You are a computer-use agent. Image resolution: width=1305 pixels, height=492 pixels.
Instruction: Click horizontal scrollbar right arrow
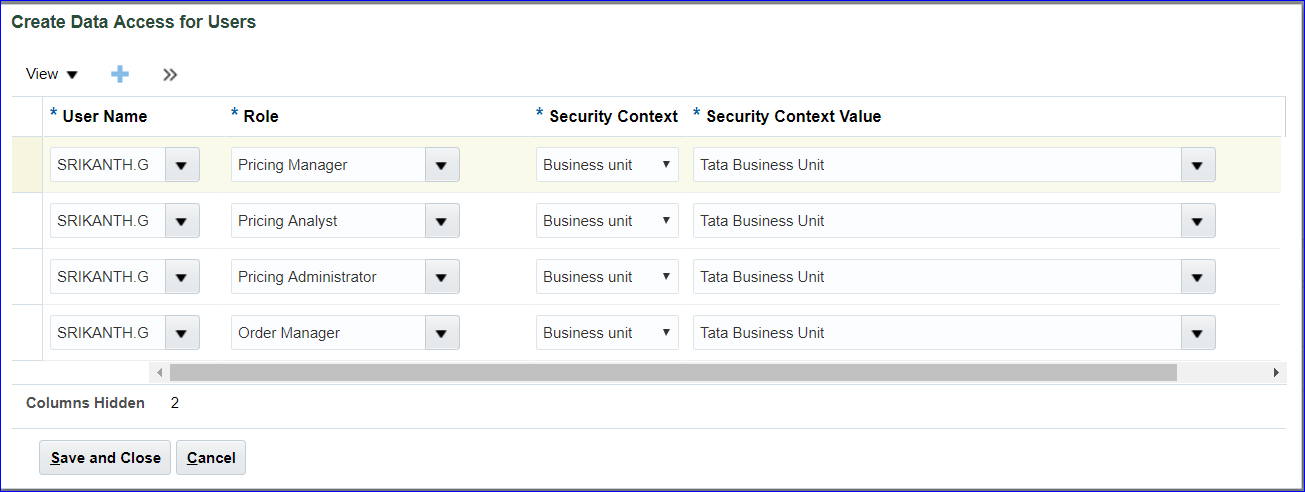pyautogui.click(x=1276, y=372)
